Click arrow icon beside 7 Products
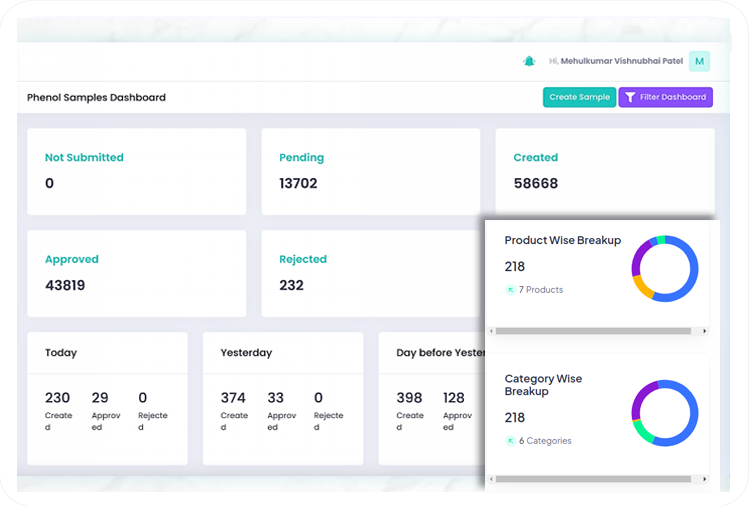Image resolution: width=749 pixels, height=506 pixels. coord(510,290)
